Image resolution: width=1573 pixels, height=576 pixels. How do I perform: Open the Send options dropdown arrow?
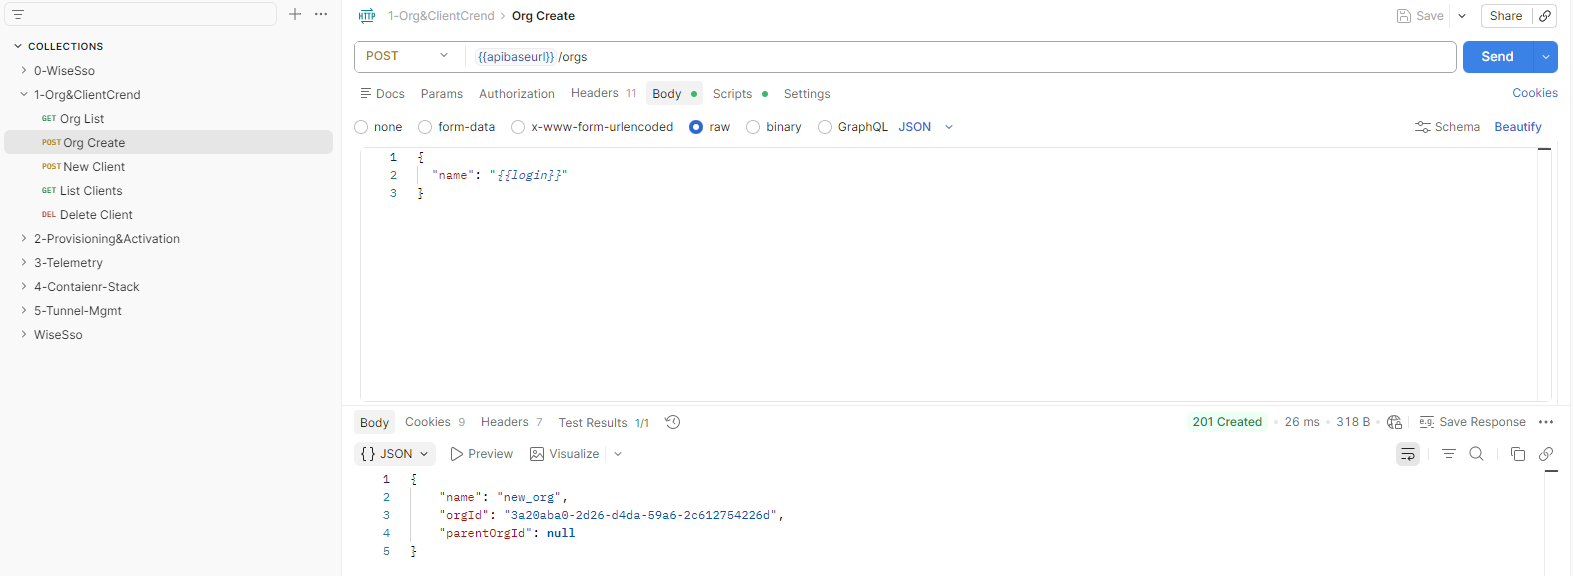tap(1546, 57)
